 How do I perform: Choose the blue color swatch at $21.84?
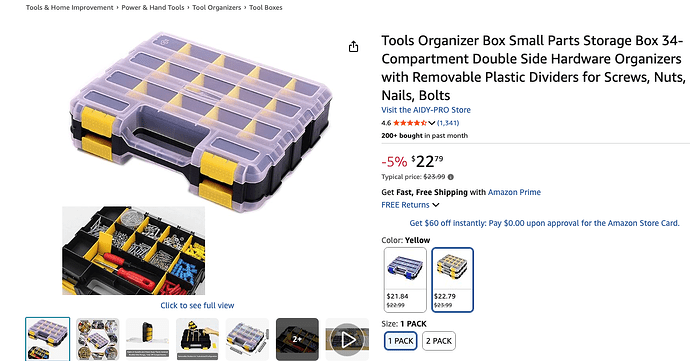tap(405, 280)
